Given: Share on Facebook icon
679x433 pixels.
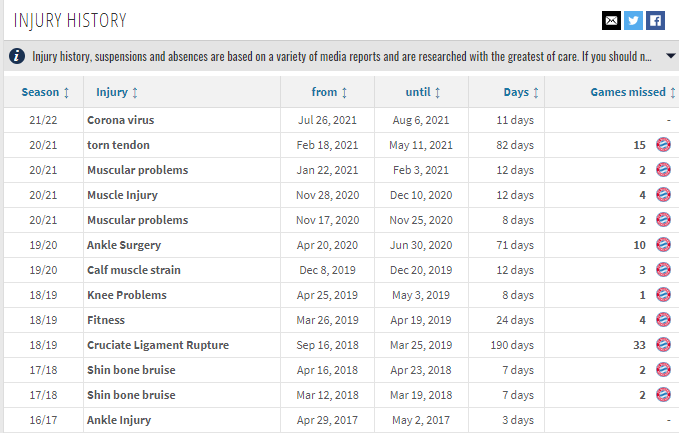Looking at the screenshot, I should (x=655, y=20).
